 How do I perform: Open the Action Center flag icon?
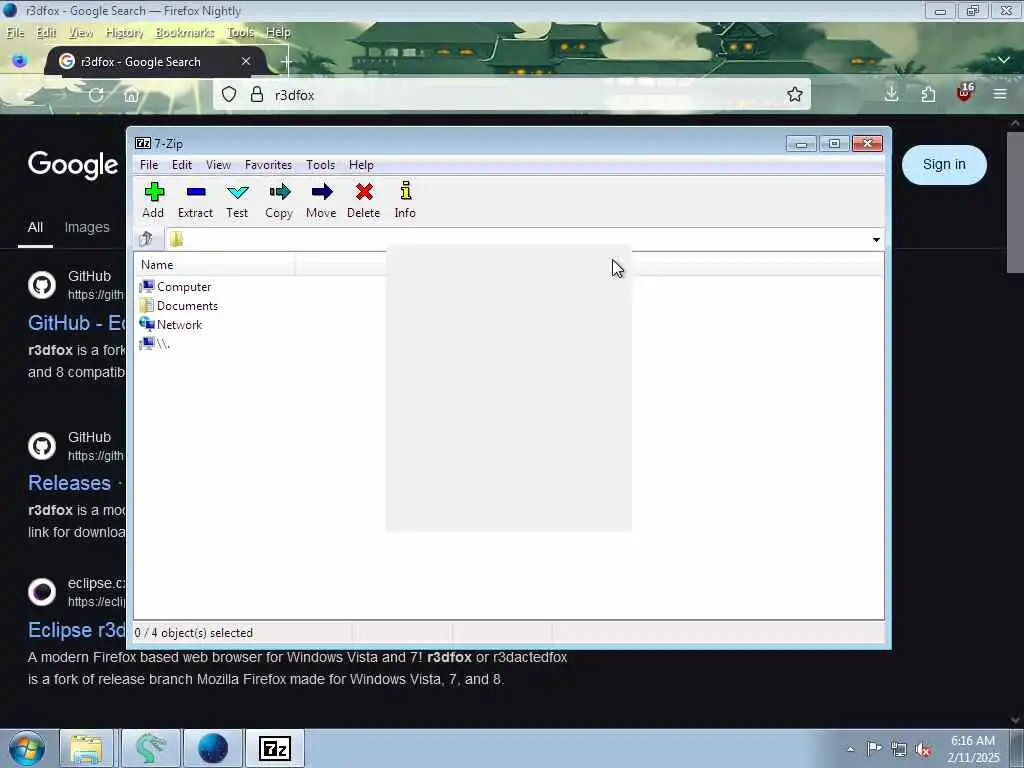coord(874,748)
